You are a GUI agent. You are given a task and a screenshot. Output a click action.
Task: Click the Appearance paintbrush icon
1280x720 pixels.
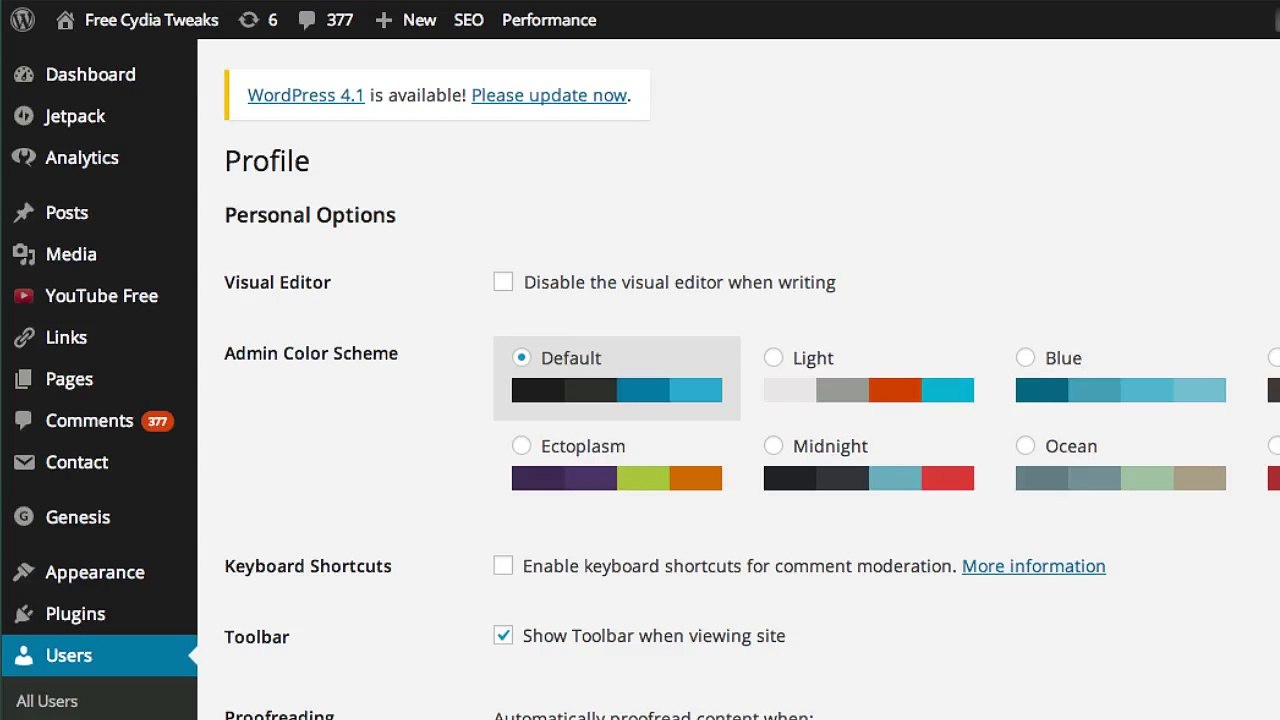[24, 572]
